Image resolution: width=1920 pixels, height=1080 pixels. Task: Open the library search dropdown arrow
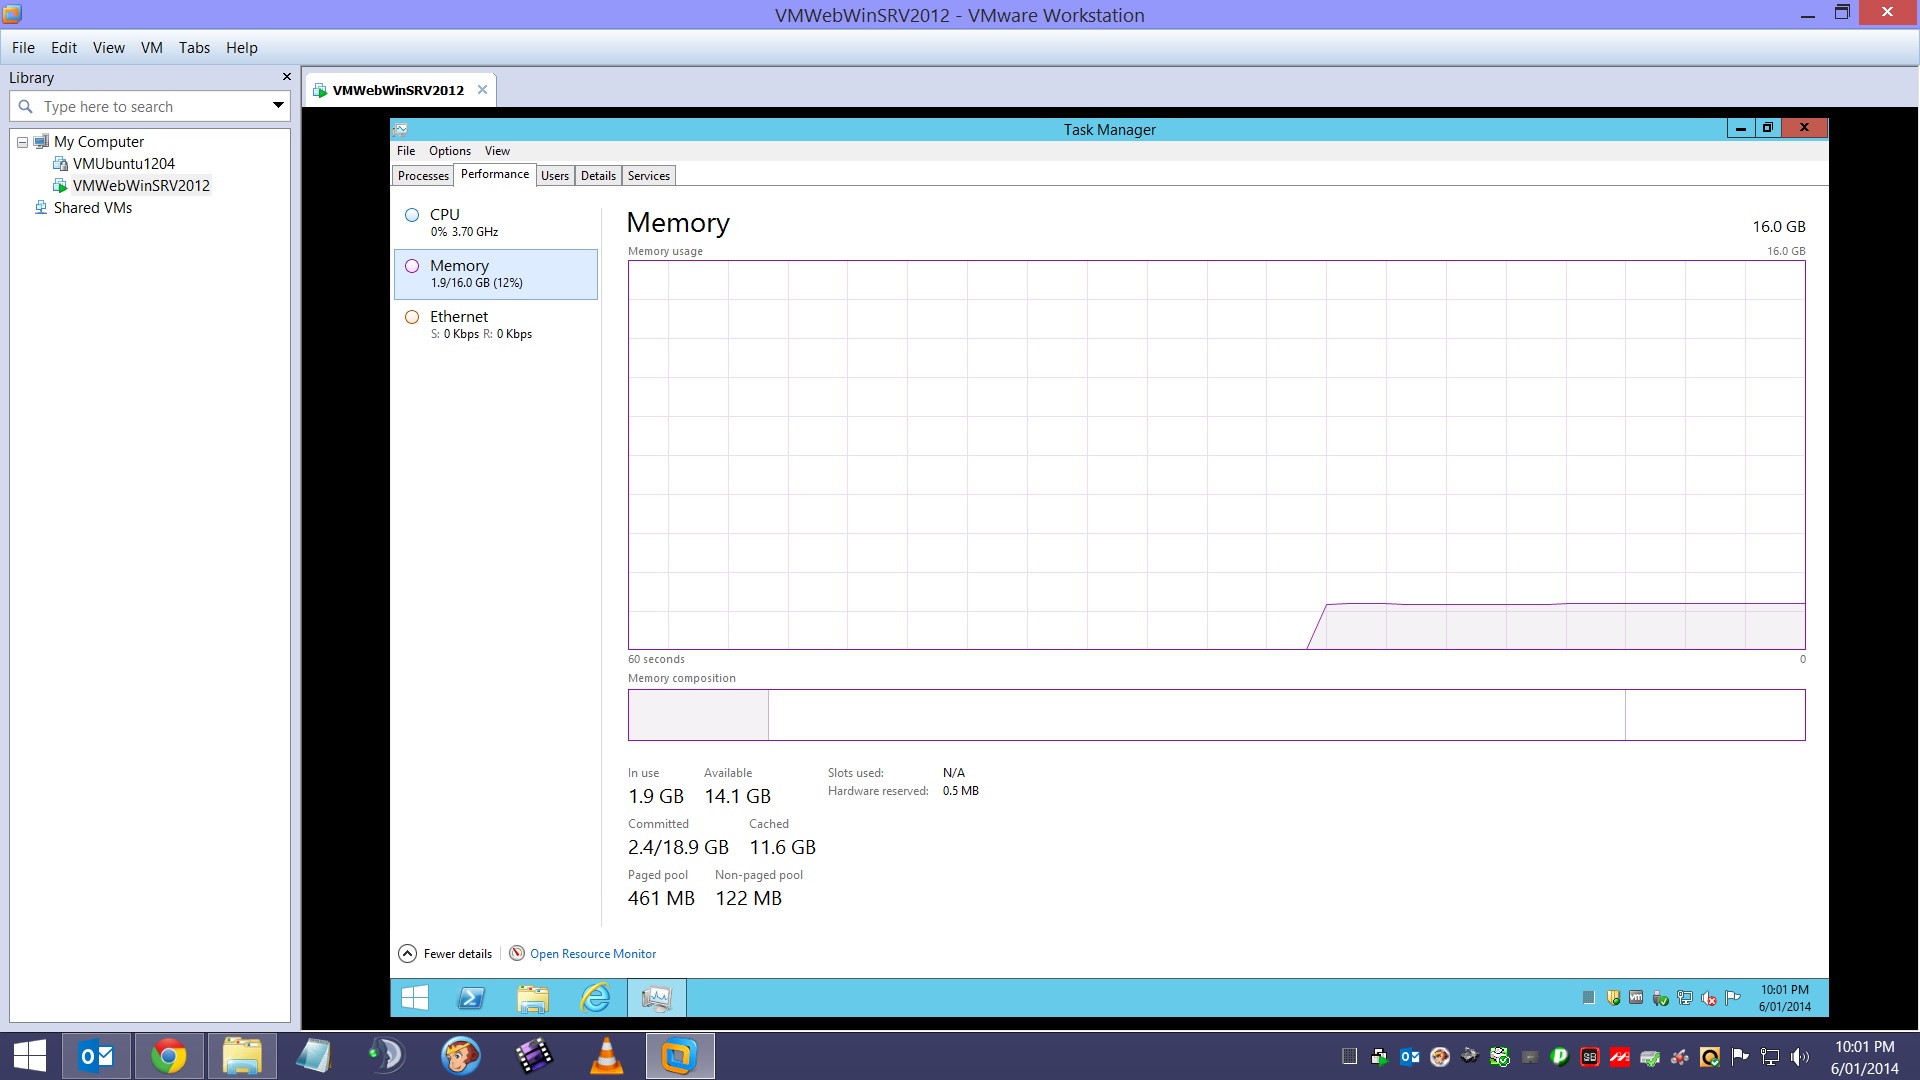(278, 105)
